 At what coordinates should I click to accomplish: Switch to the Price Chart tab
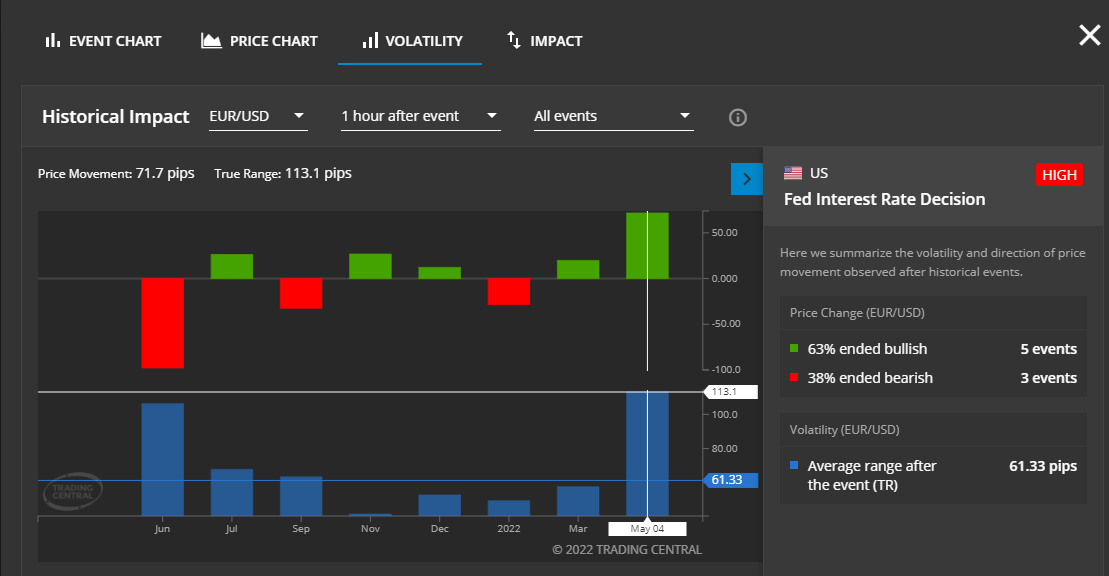tap(260, 41)
